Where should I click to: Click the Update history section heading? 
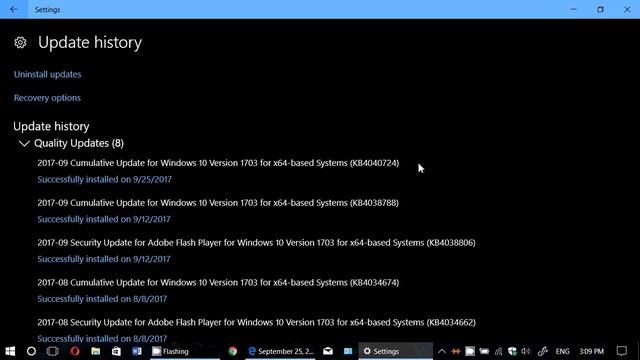click(x=51, y=127)
